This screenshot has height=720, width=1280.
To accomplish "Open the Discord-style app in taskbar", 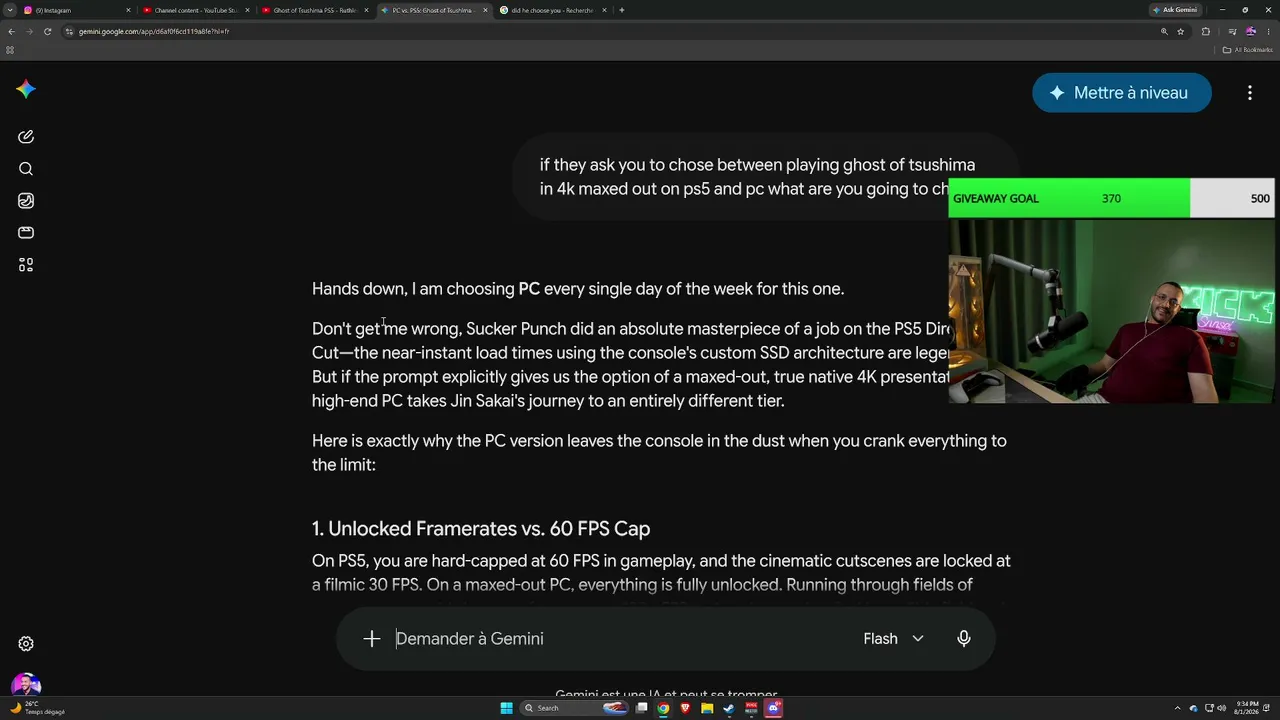I will coord(773,708).
